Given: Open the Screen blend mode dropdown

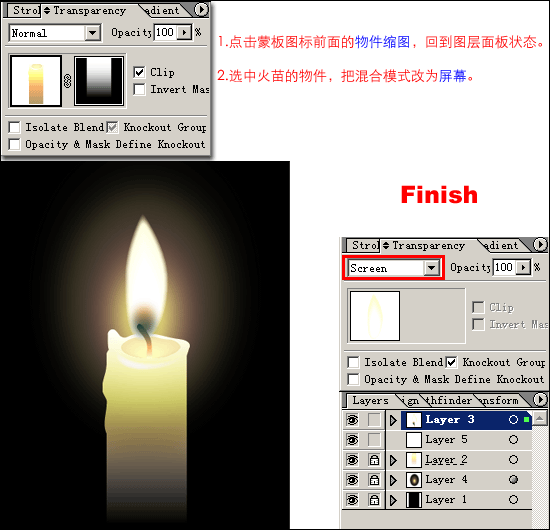Looking at the screenshot, I should point(431,268).
